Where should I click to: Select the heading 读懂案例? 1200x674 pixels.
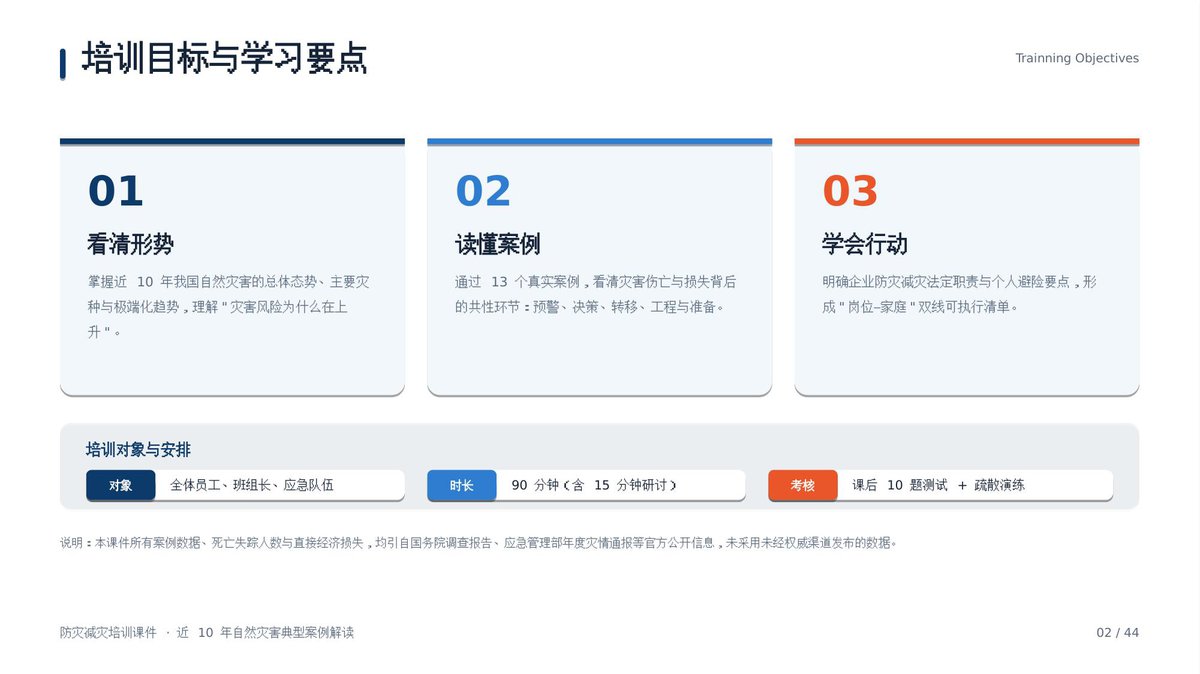498,244
